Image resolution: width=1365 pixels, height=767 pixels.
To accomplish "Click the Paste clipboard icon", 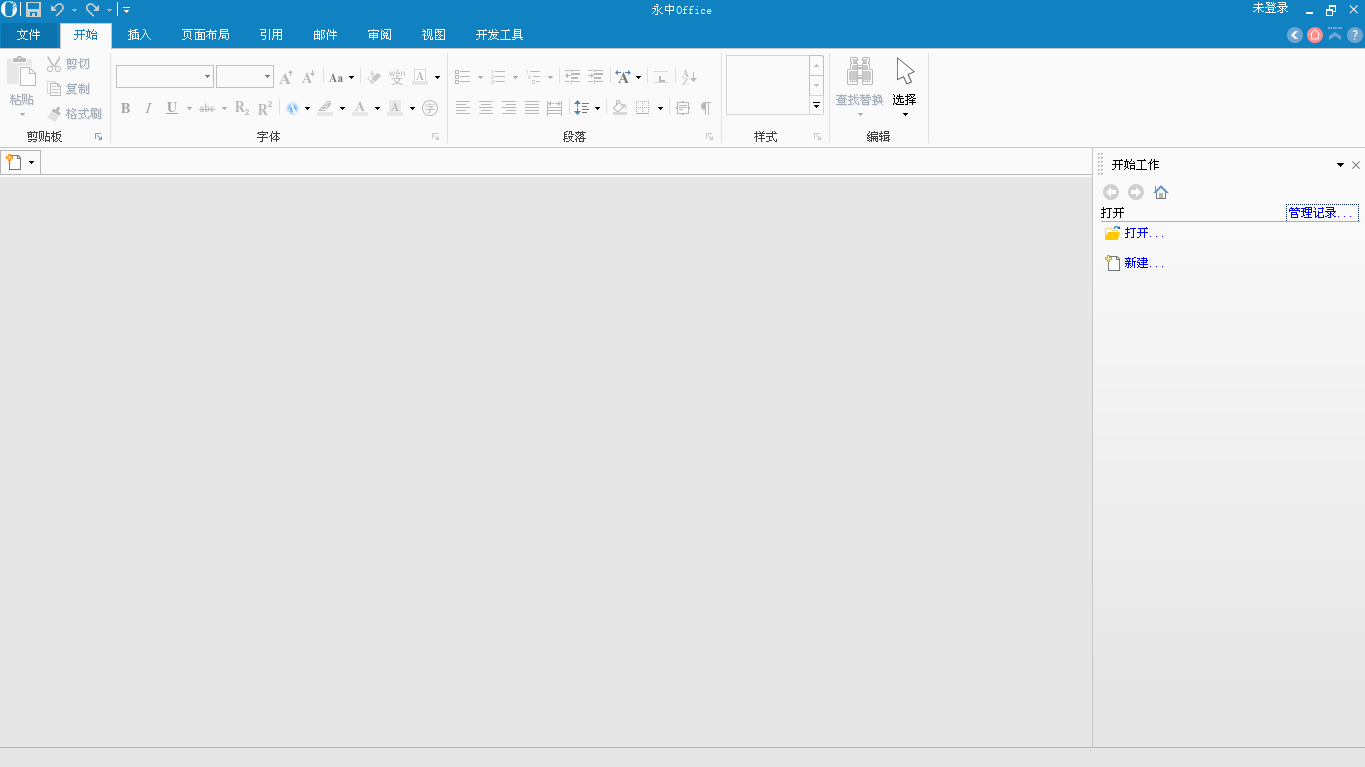I will pos(21,73).
